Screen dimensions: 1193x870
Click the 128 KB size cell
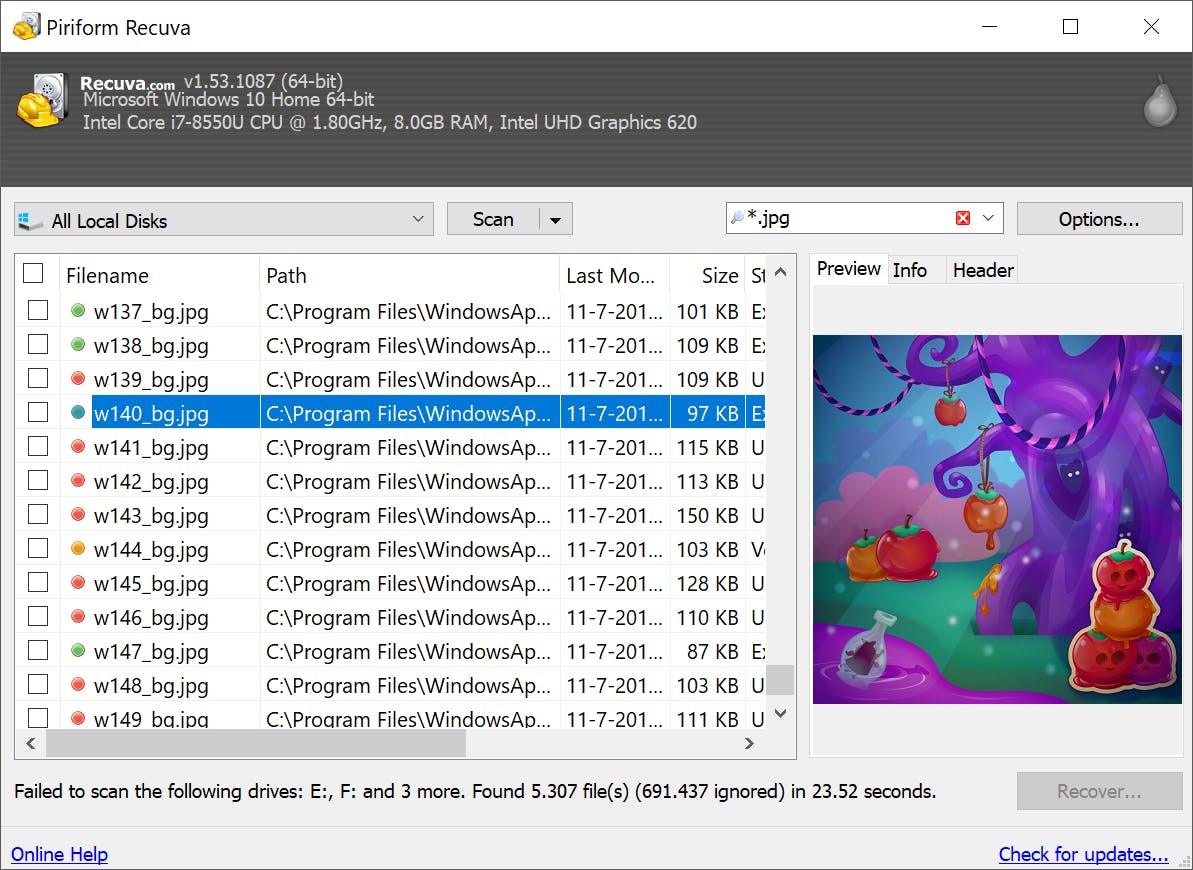pyautogui.click(x=708, y=583)
